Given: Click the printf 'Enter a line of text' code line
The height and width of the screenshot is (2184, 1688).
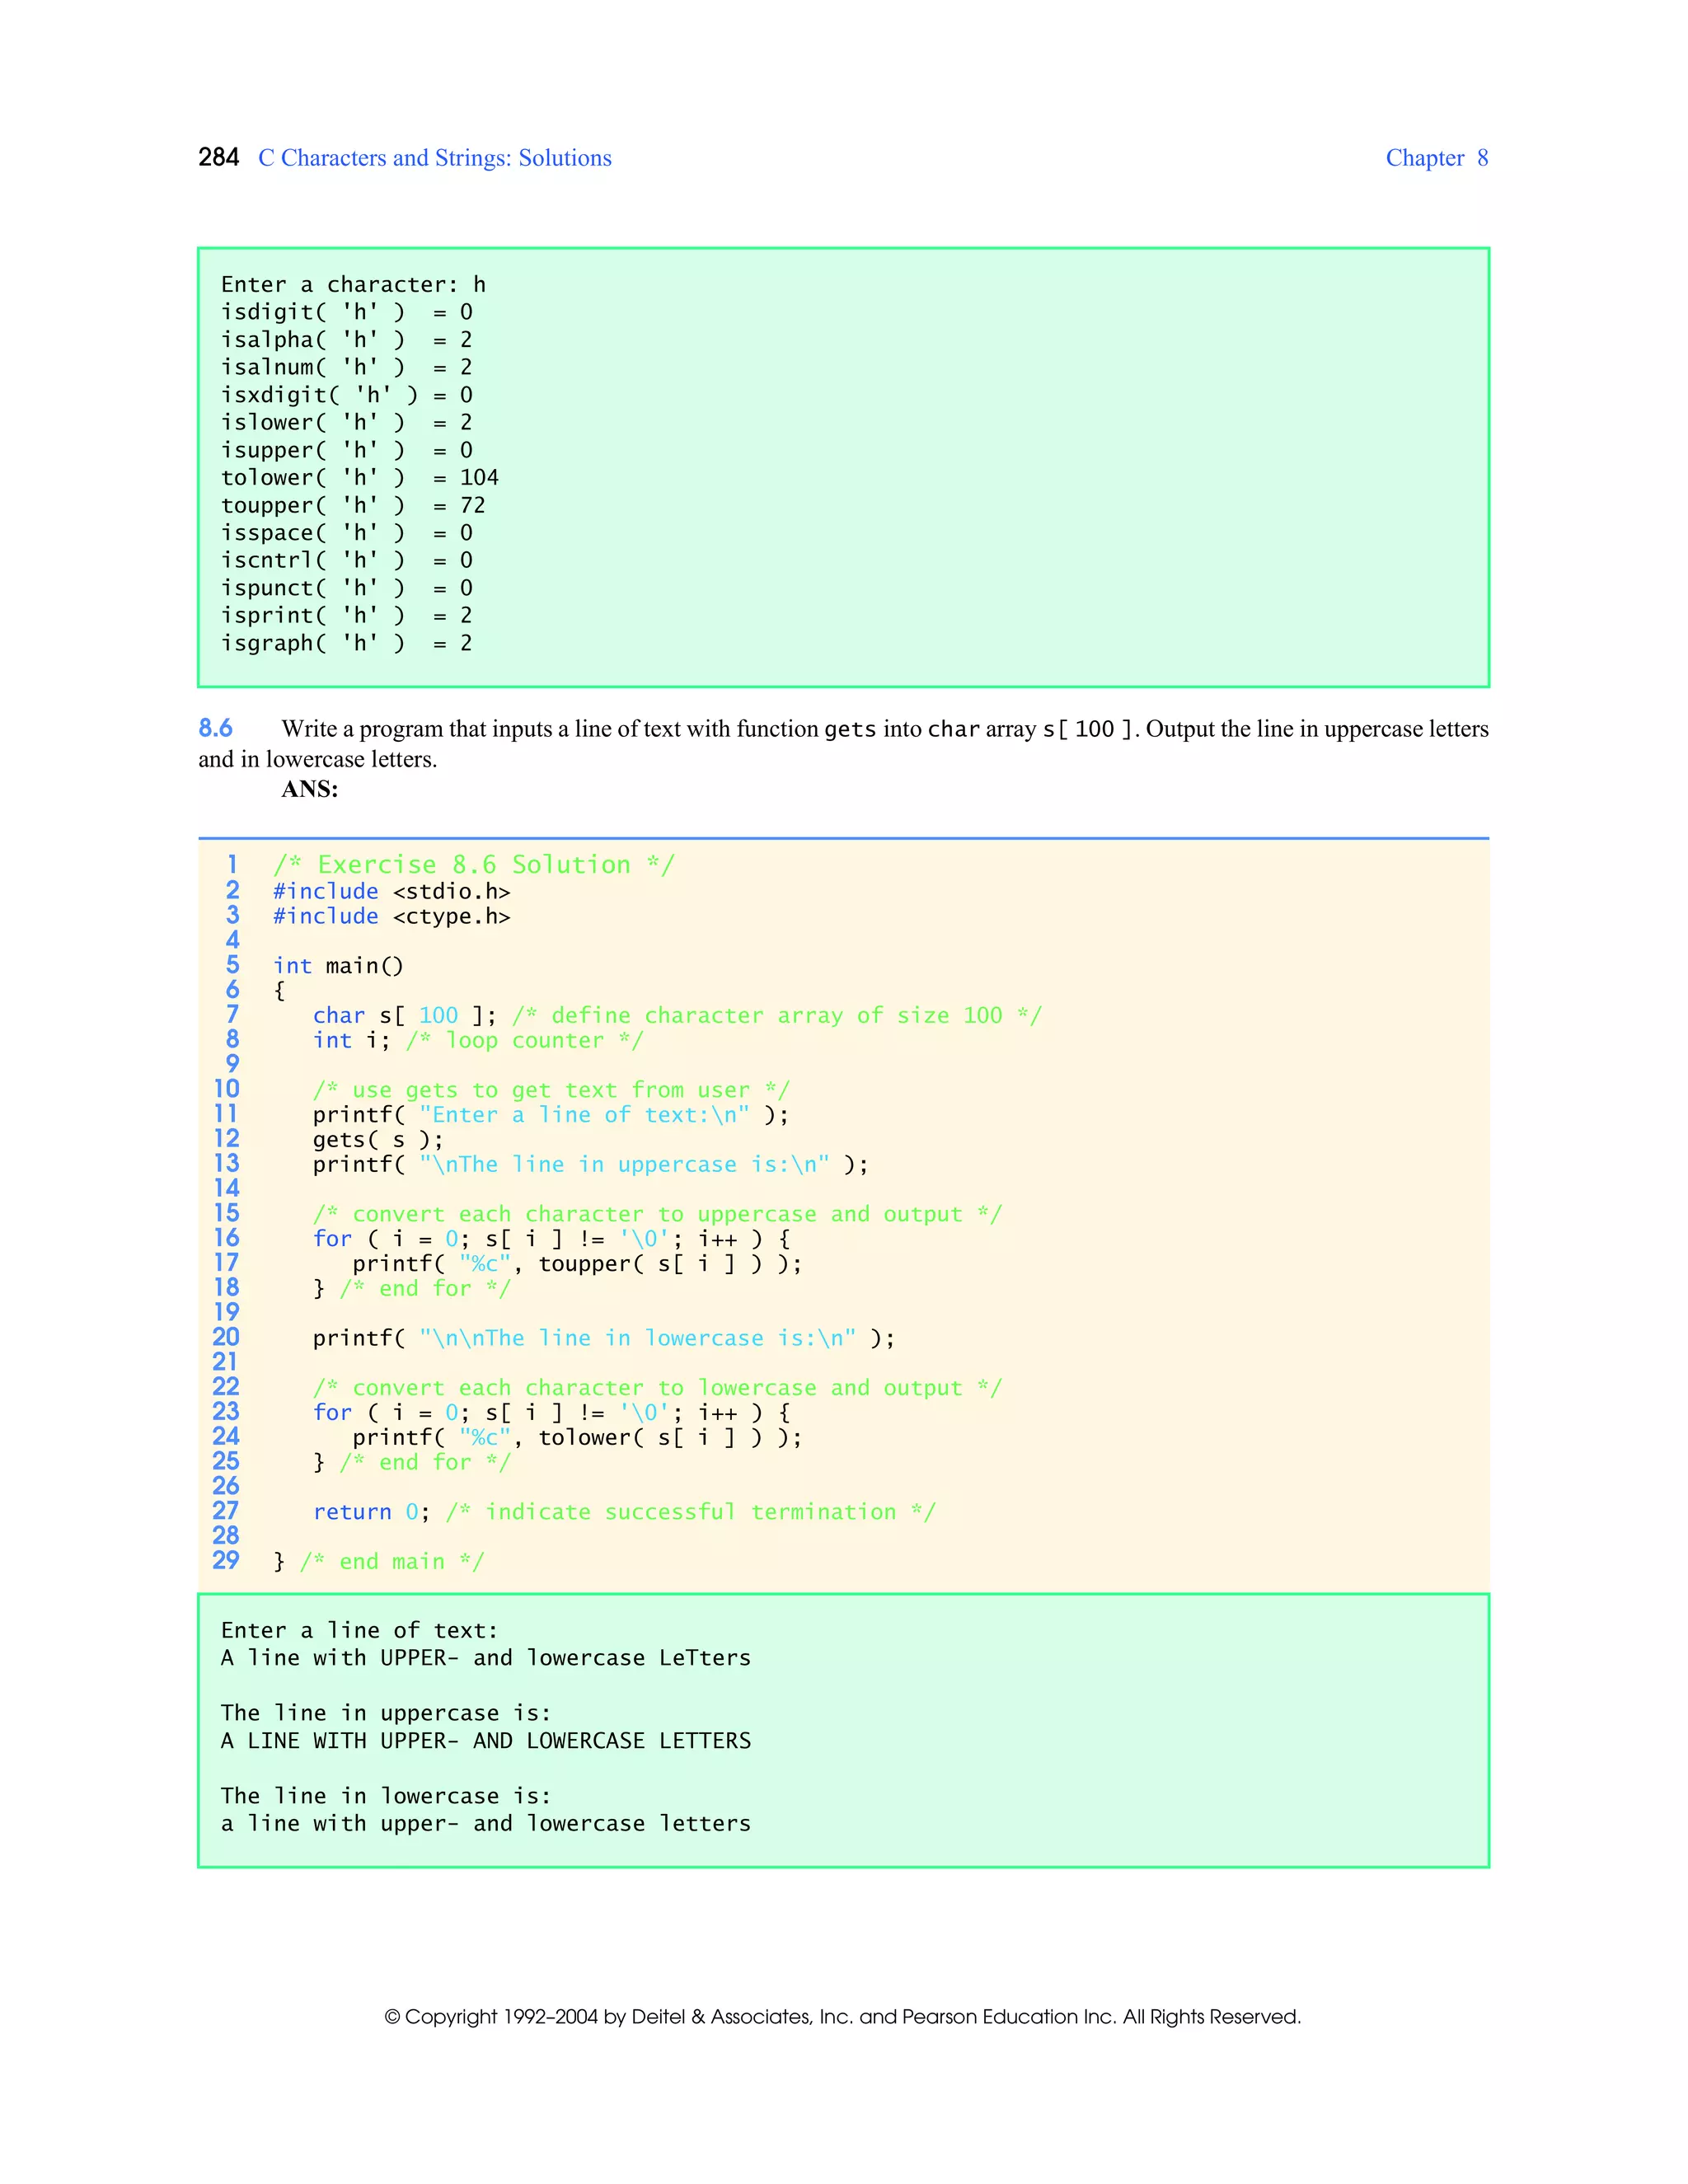Looking at the screenshot, I should [551, 1115].
